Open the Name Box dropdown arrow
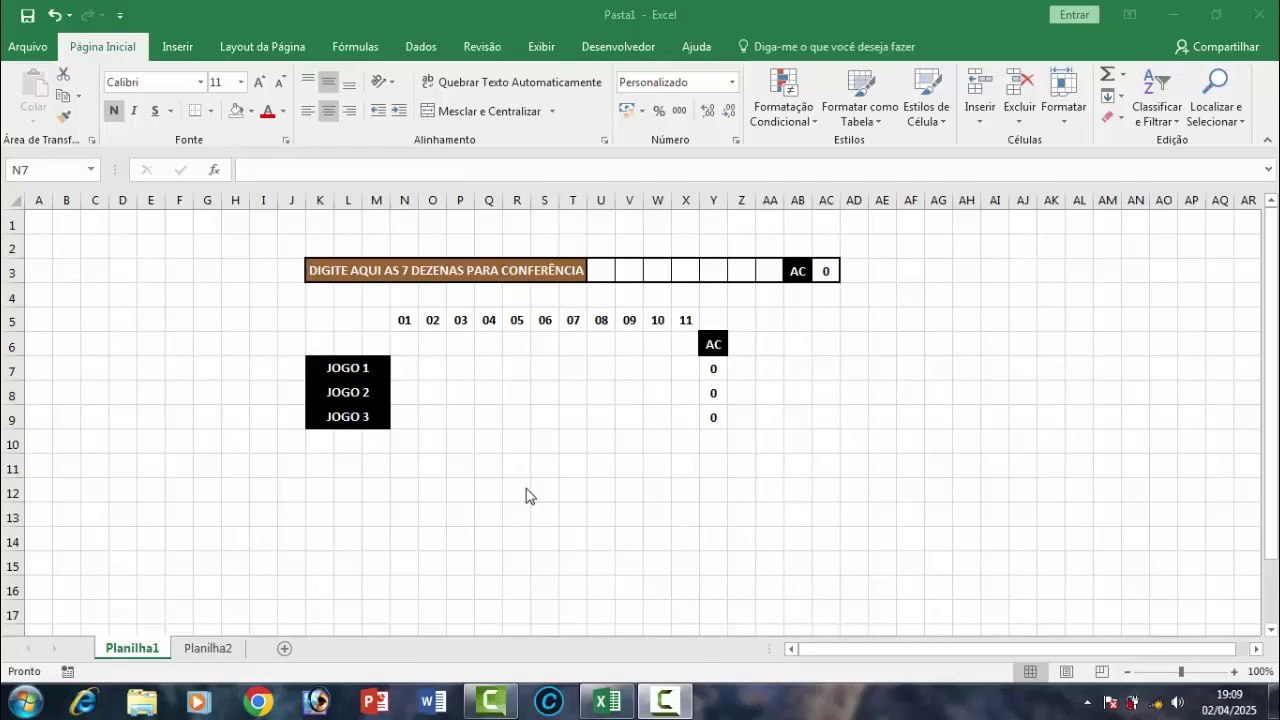 (x=91, y=170)
